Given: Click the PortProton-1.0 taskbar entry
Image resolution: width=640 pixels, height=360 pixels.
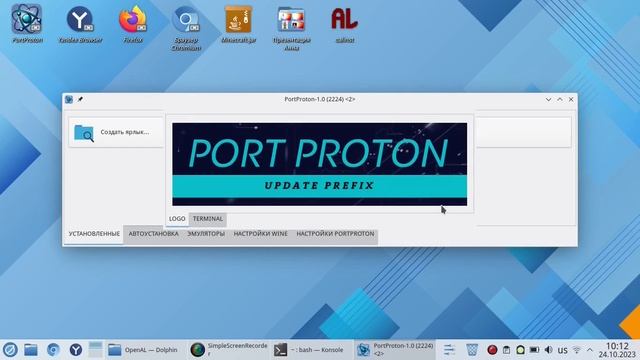Looking at the screenshot, I should click(x=394, y=350).
